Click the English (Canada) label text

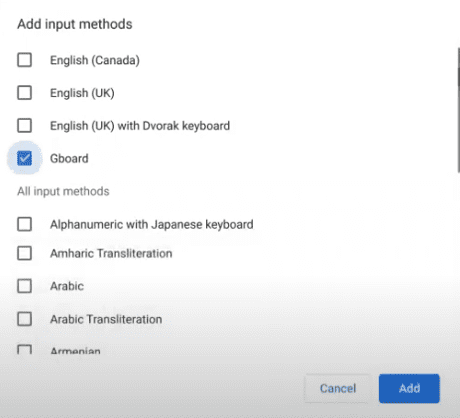(95, 60)
